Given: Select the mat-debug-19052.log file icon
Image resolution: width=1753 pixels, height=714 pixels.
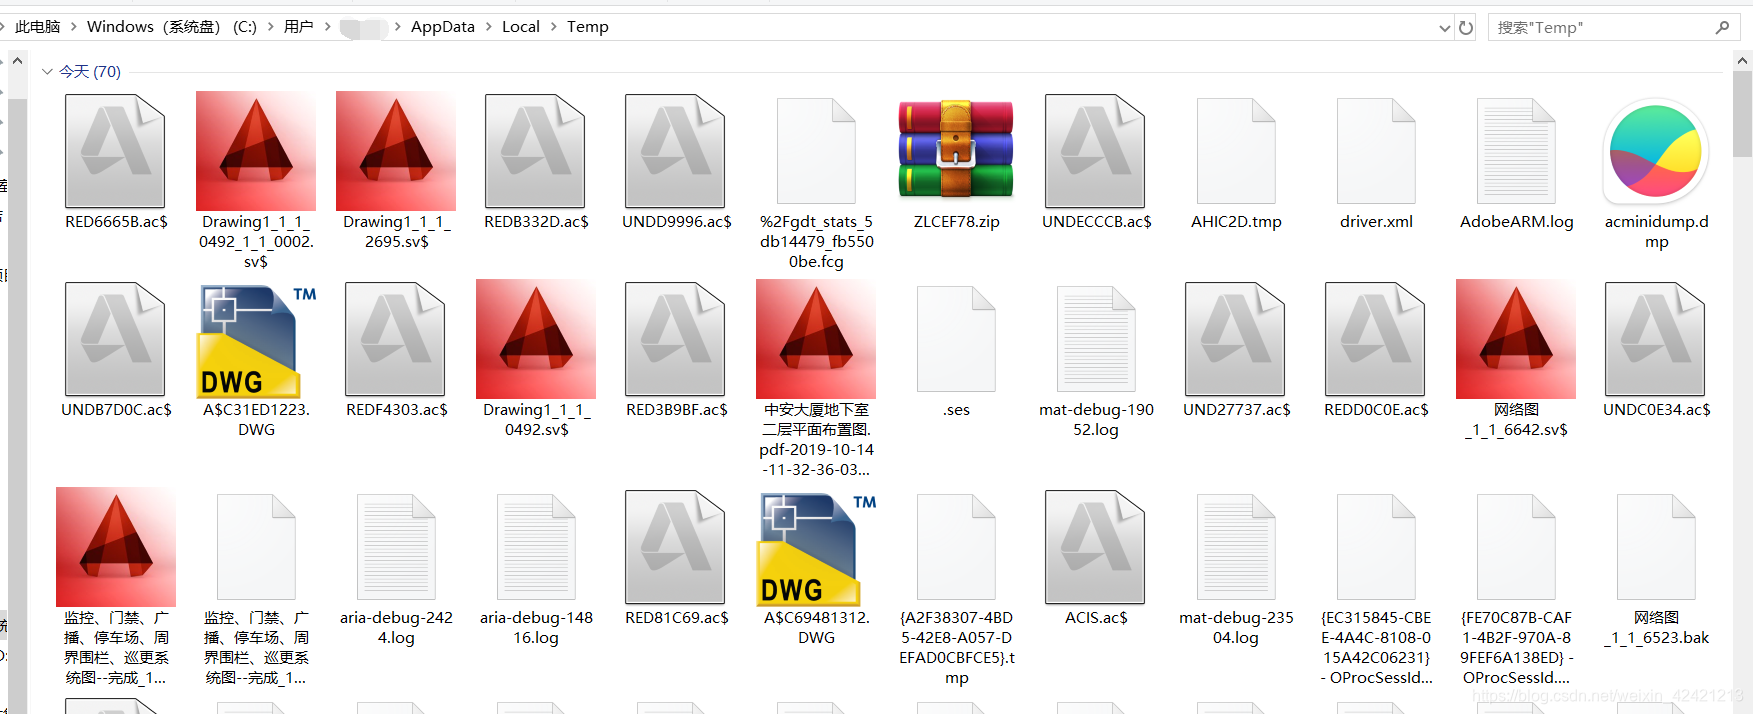Looking at the screenshot, I should tap(1096, 339).
